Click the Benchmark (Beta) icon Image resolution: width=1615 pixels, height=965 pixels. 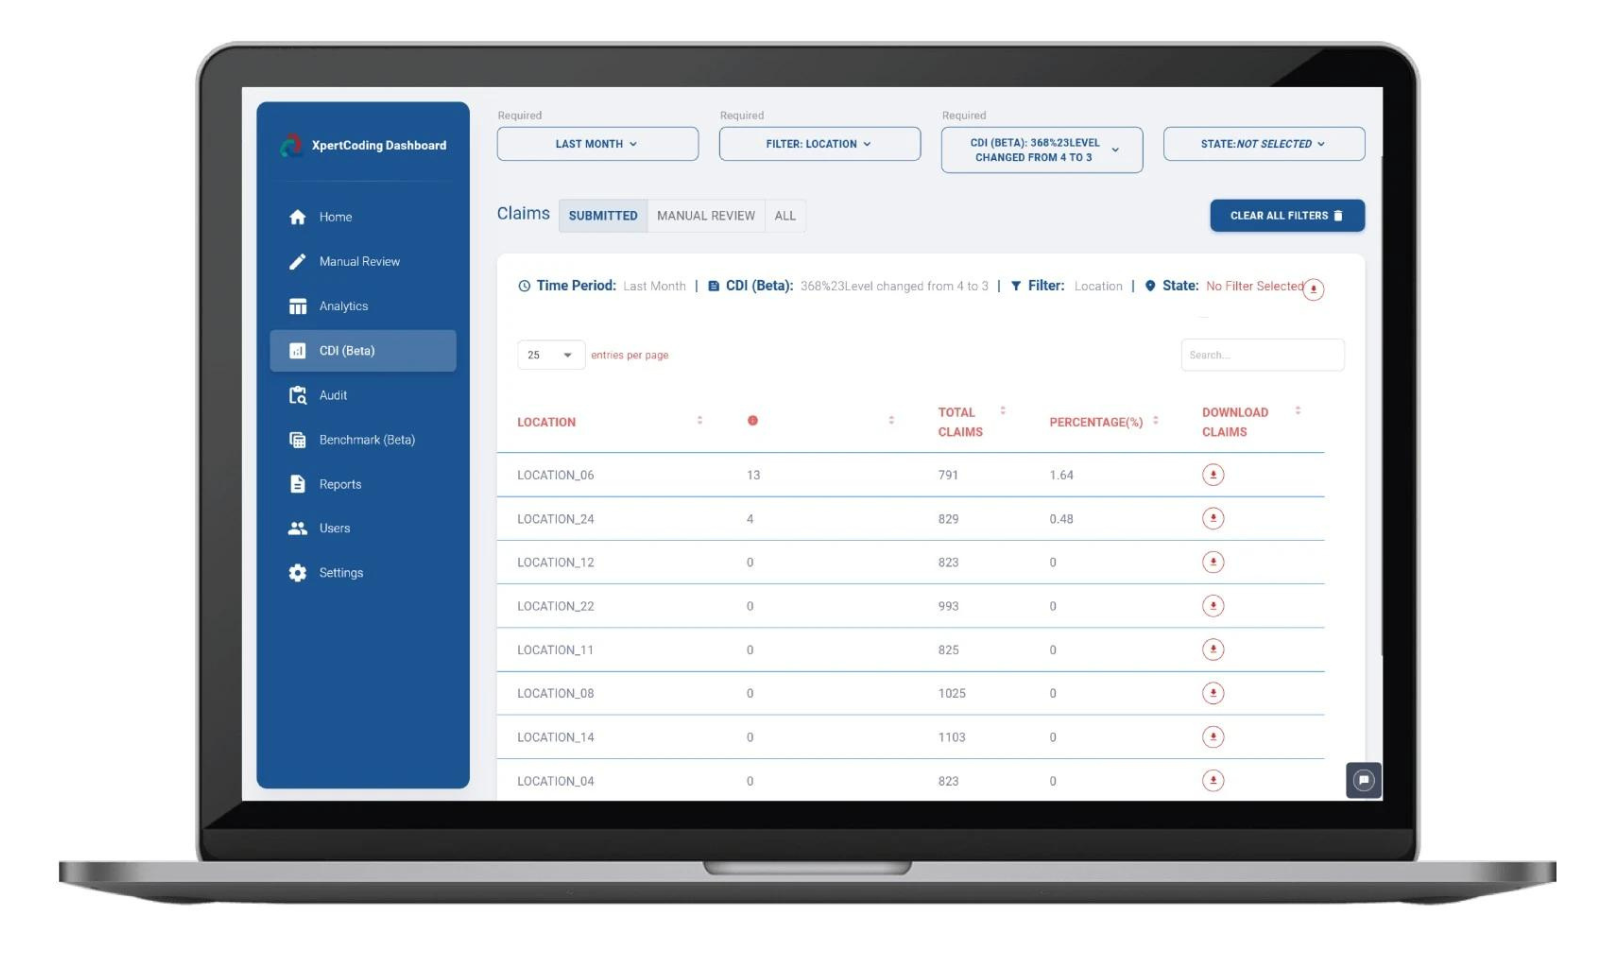click(x=297, y=440)
